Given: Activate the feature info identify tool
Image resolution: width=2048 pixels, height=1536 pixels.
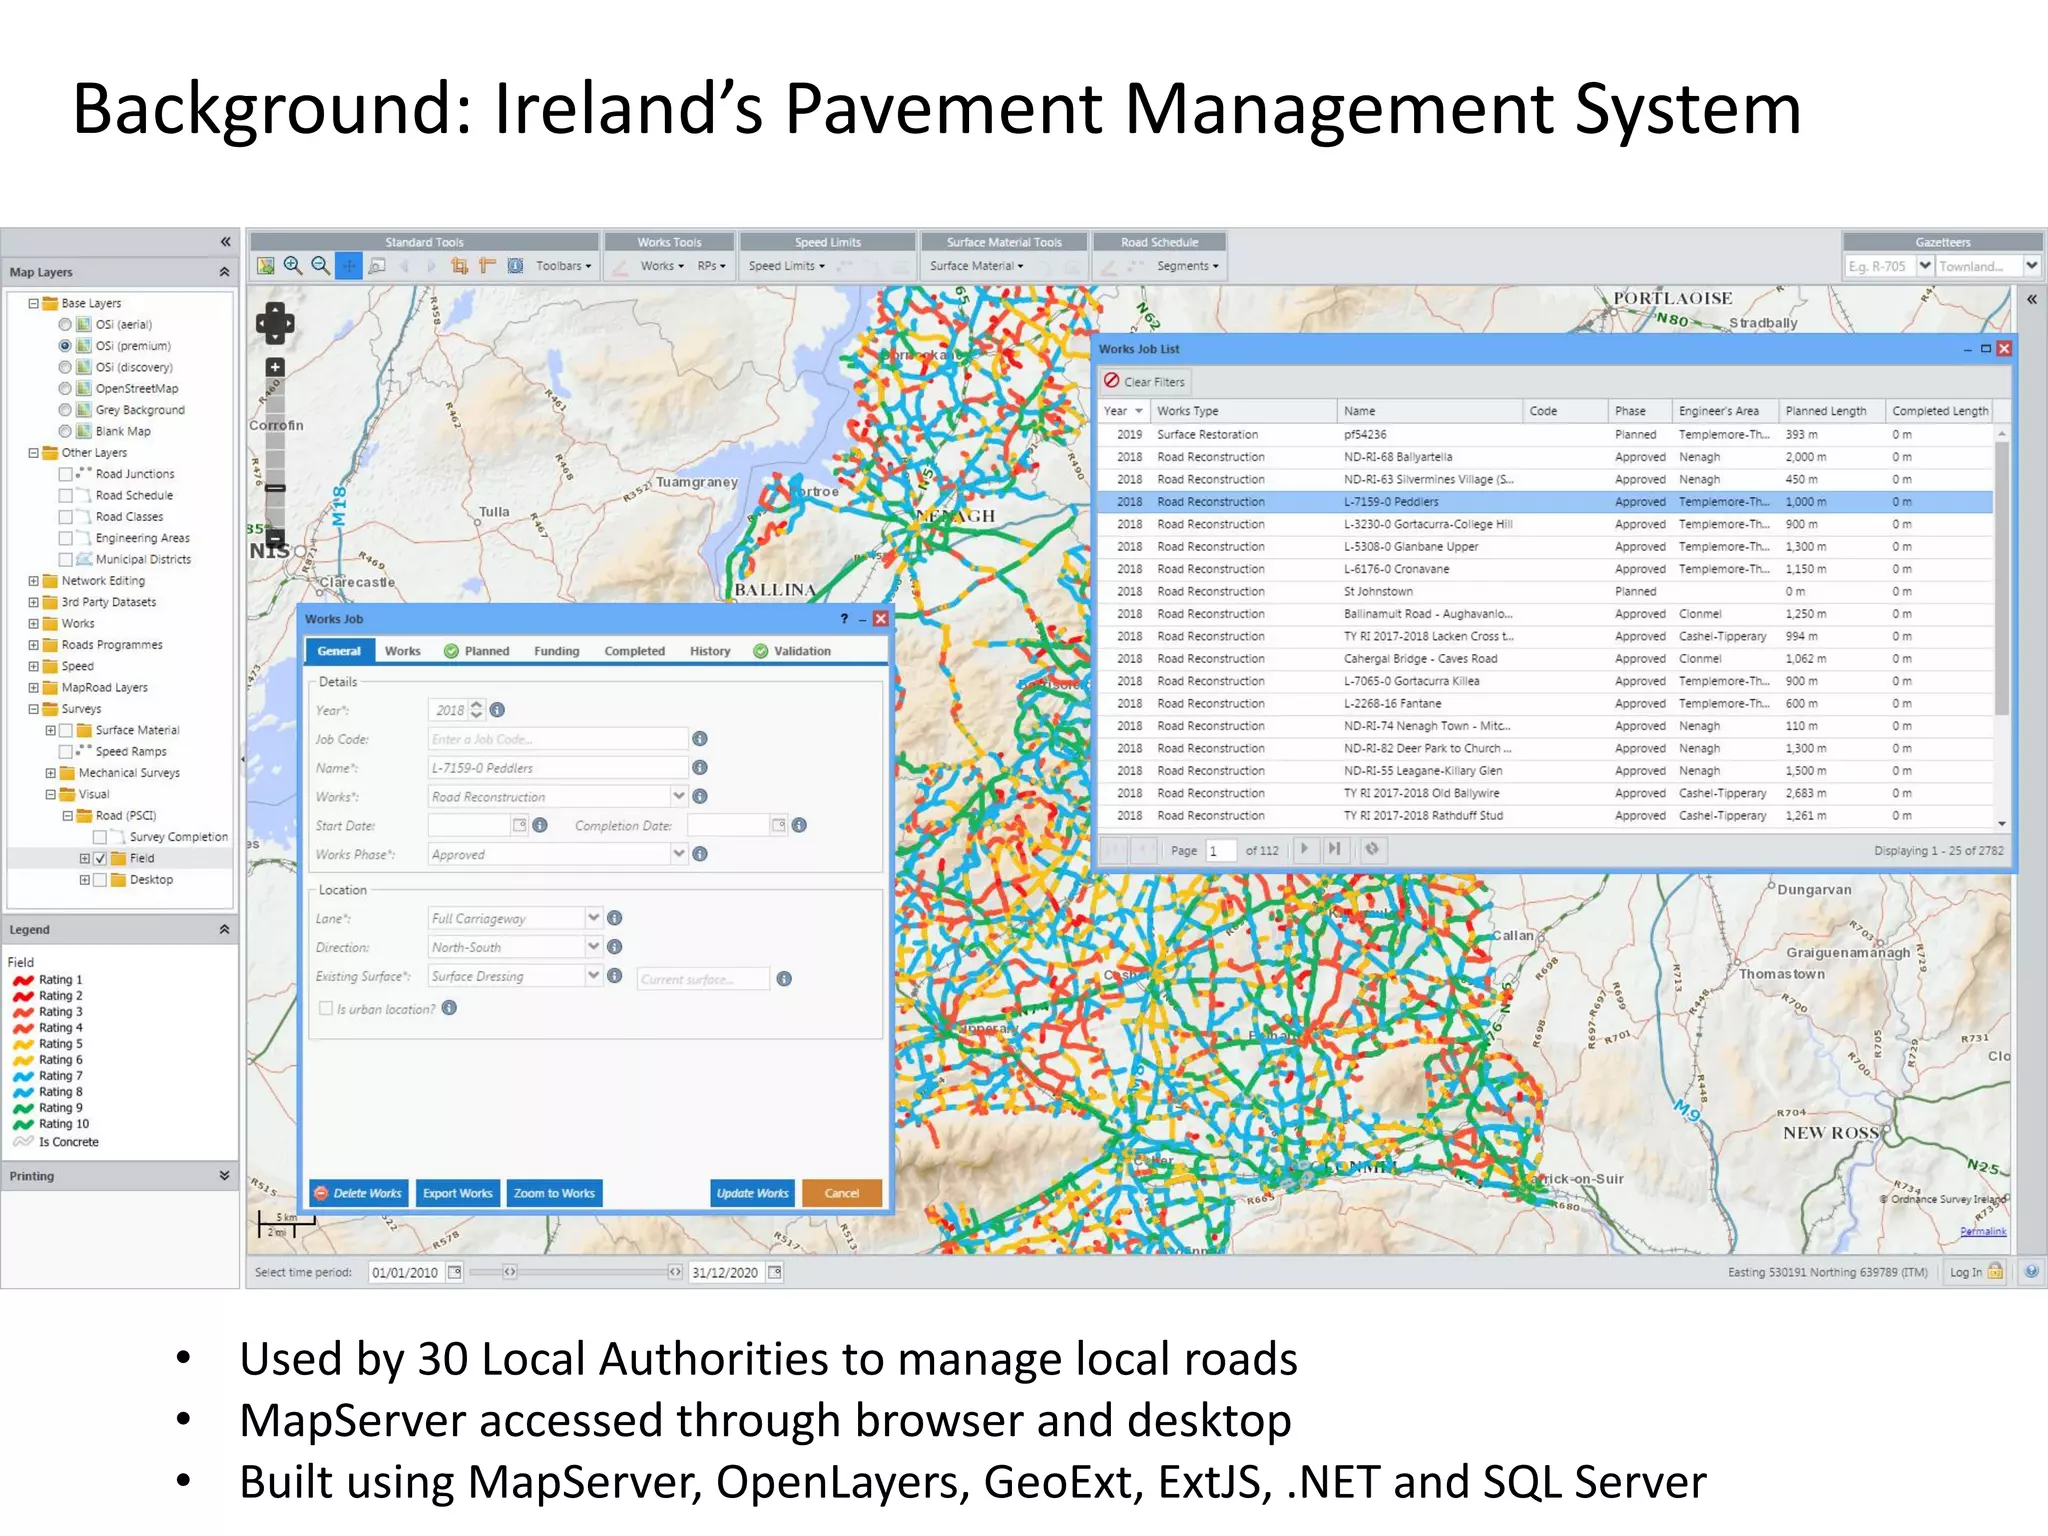Looking at the screenshot, I should coord(515,265).
